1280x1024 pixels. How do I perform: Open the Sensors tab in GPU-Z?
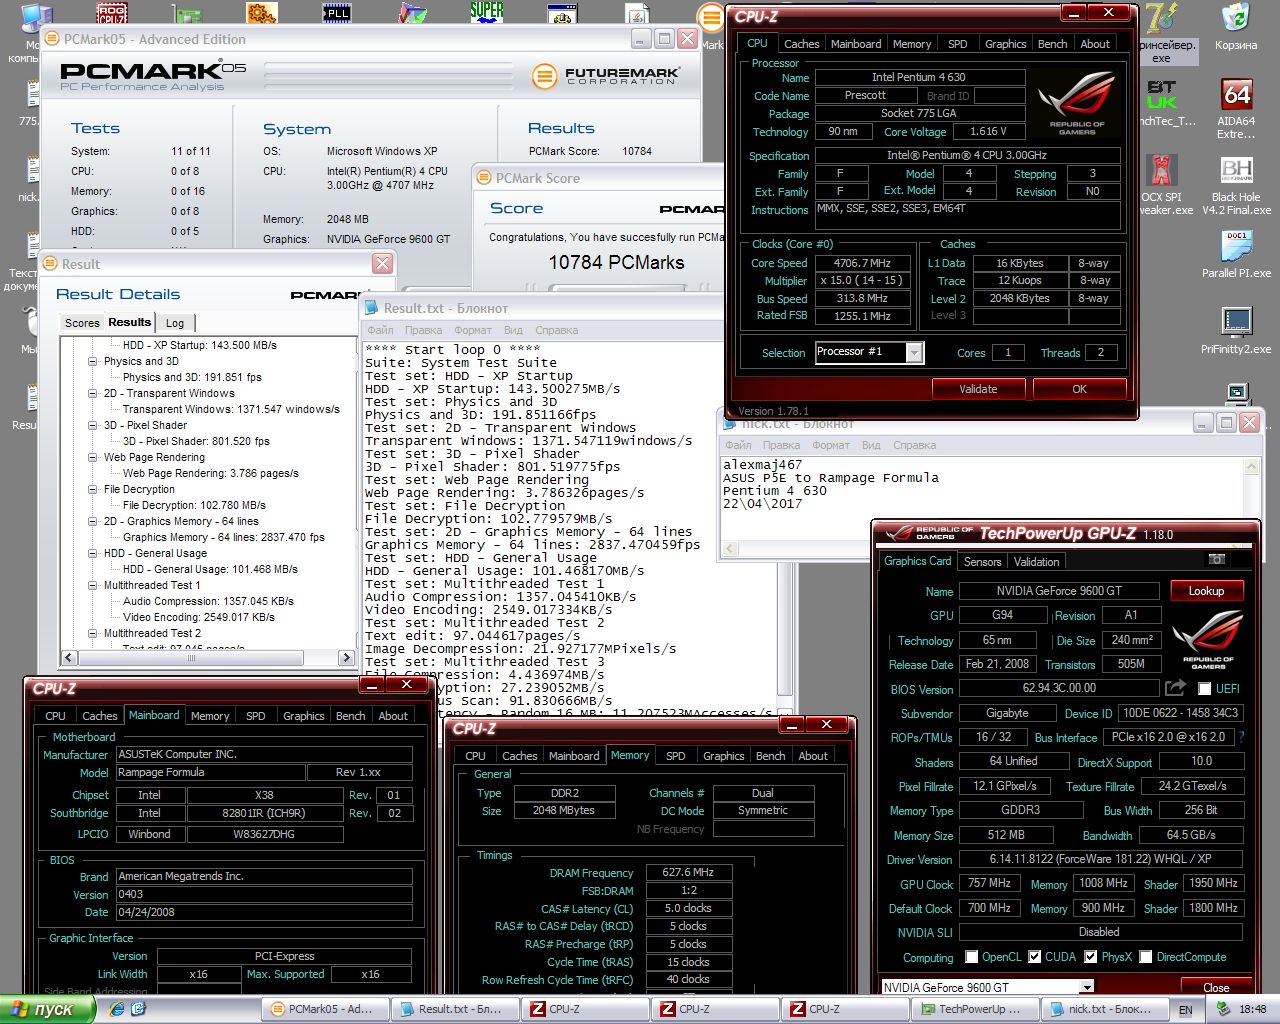pyautogui.click(x=982, y=562)
